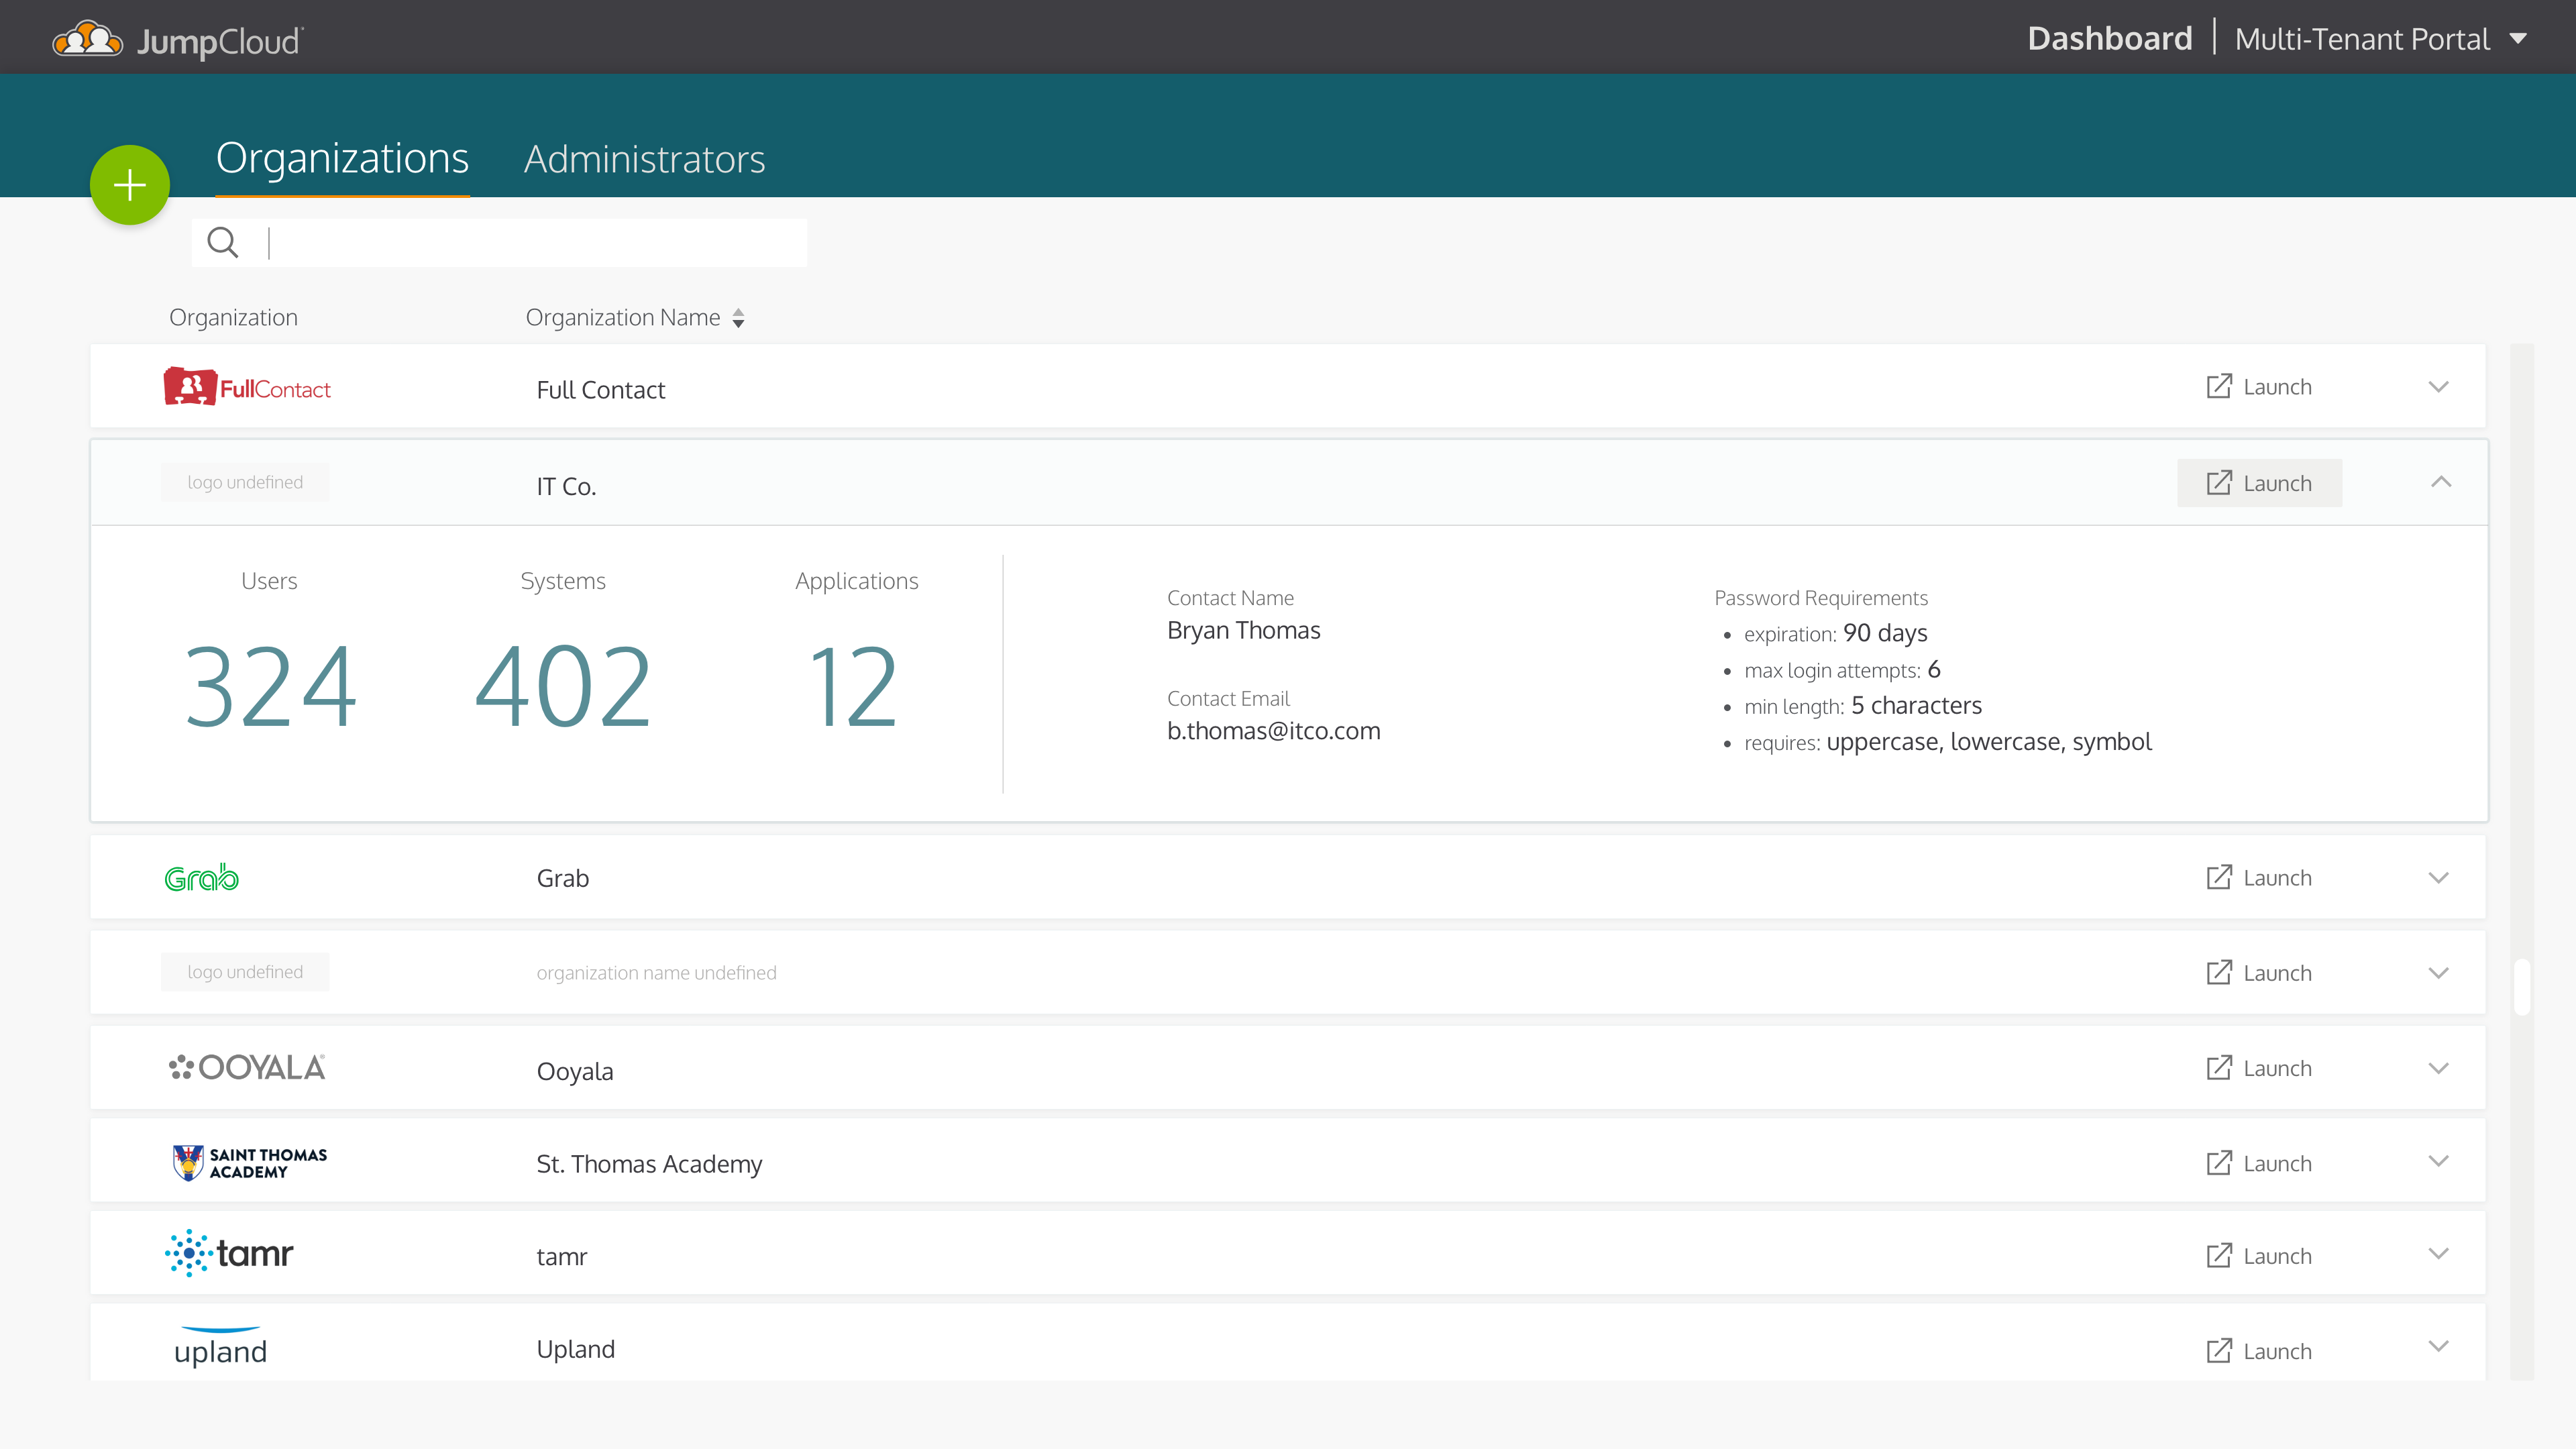Screen dimensions: 2576x1449
Task: Click the FullContact logo thumbnail
Action: (247, 387)
